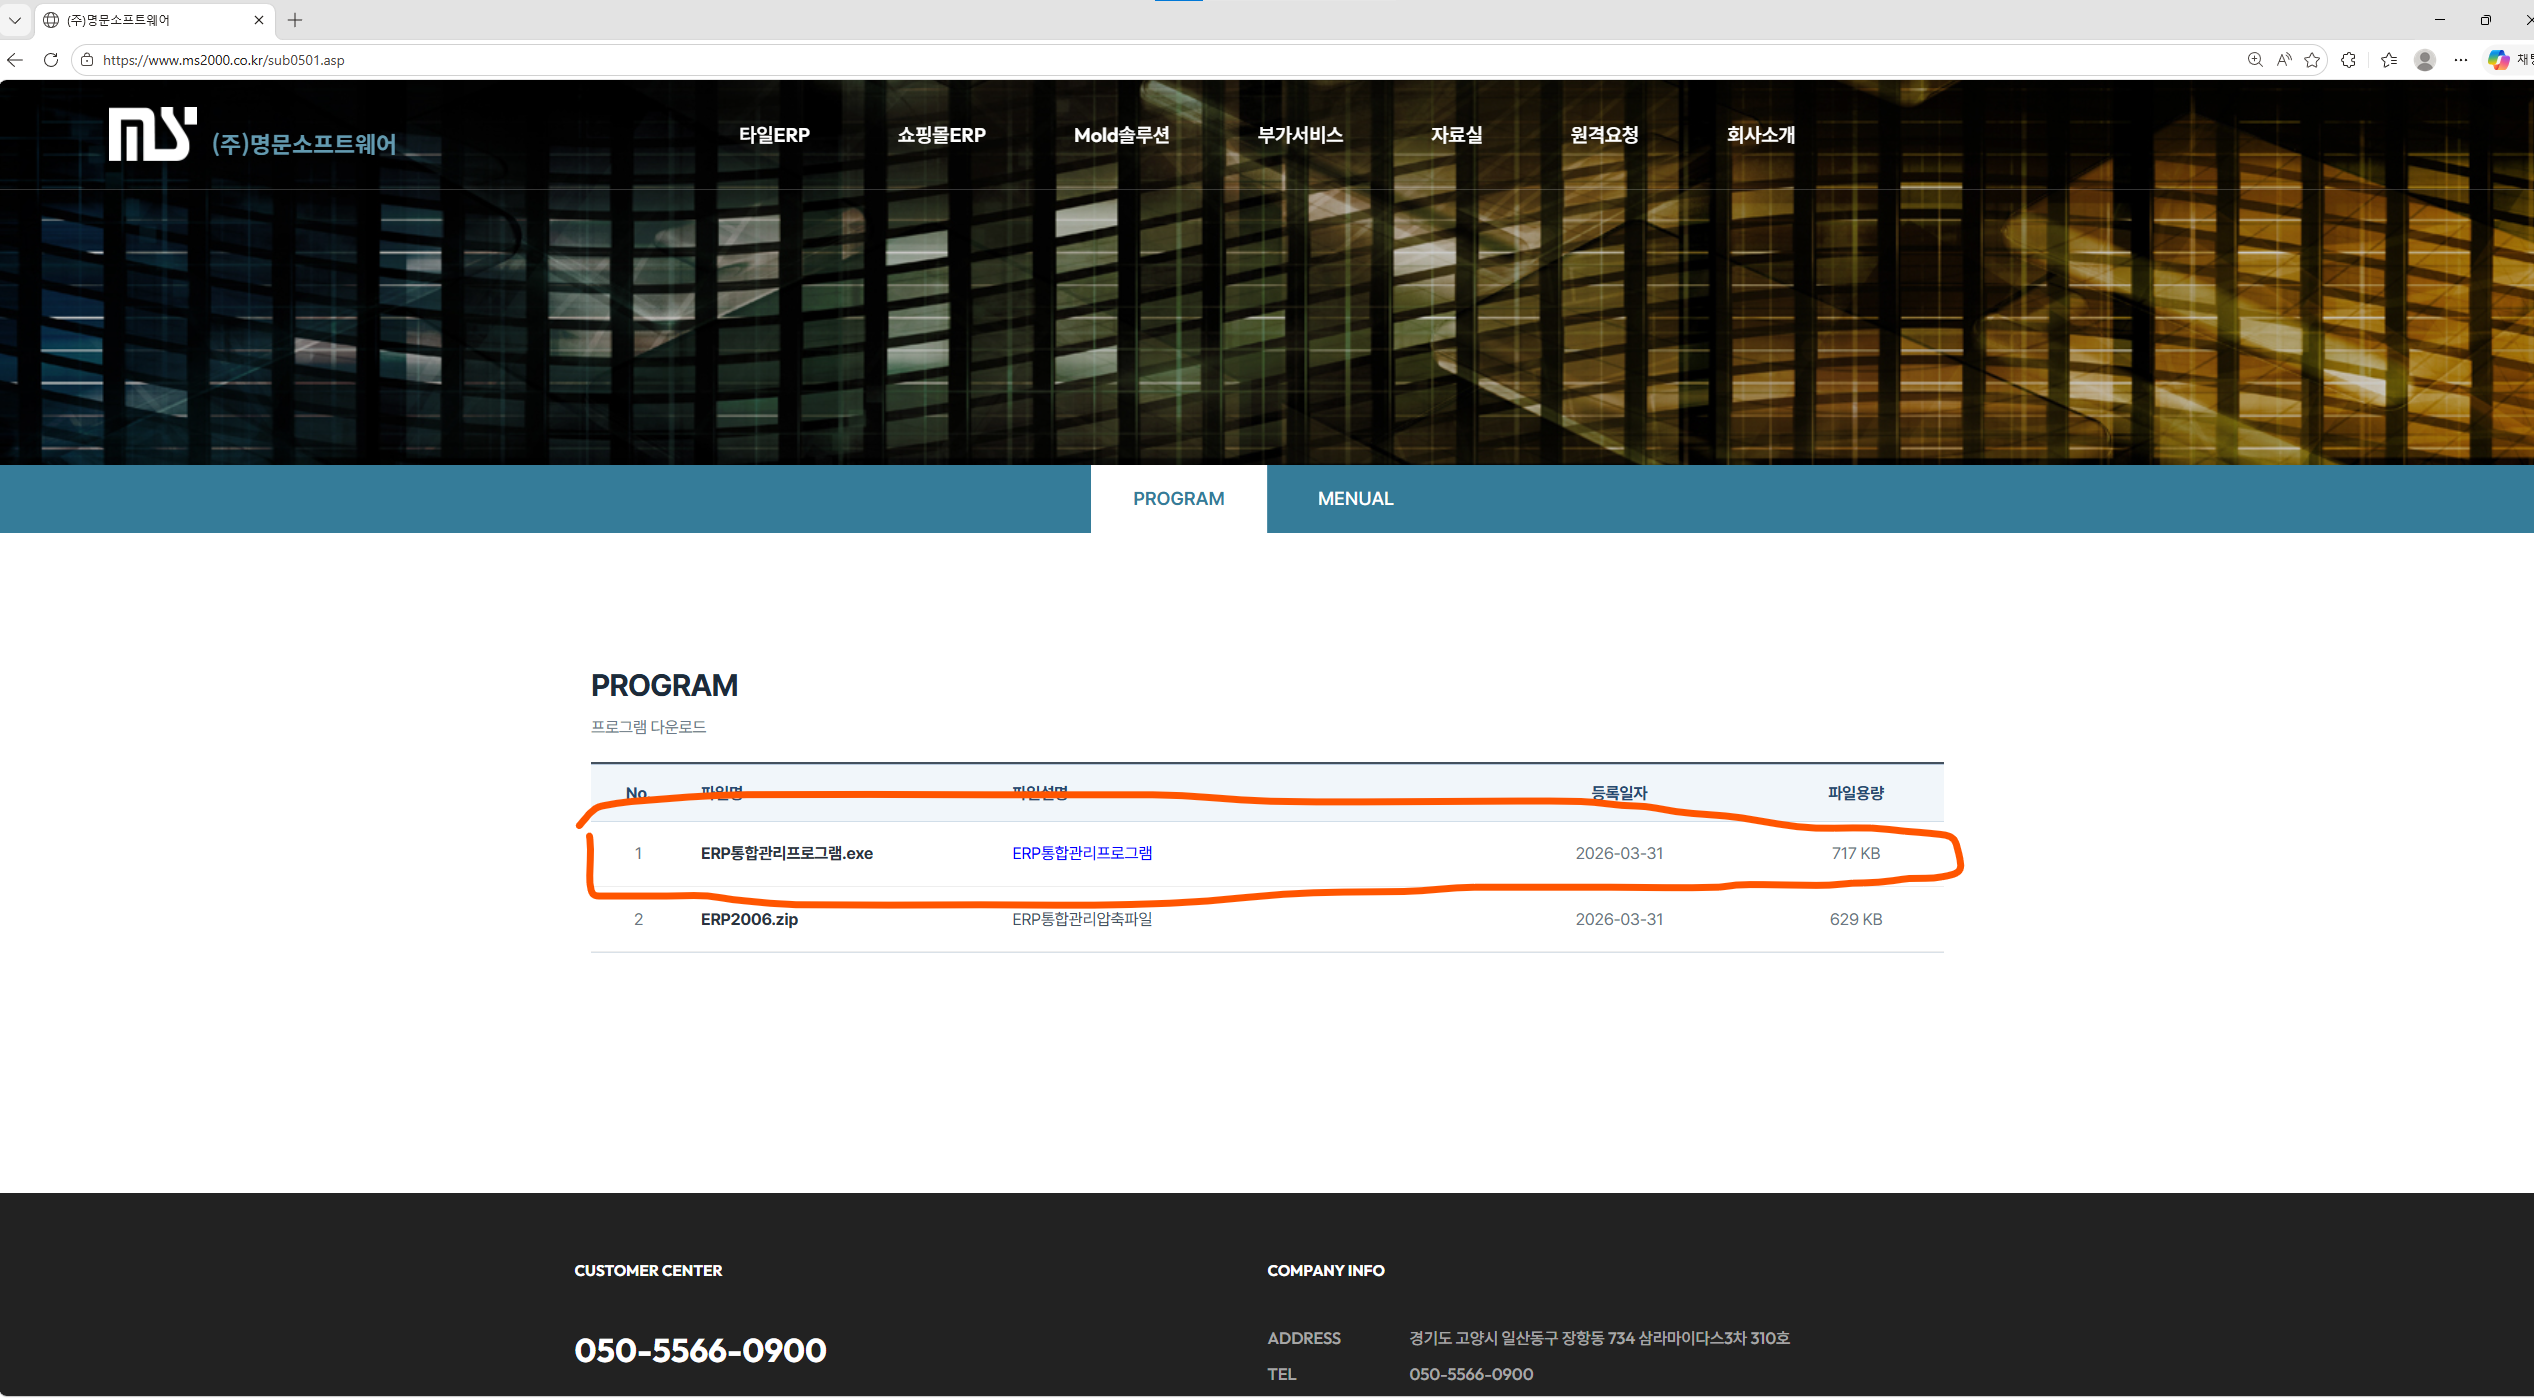Click the 프로그램 다운로드 subtitle

[x=648, y=727]
